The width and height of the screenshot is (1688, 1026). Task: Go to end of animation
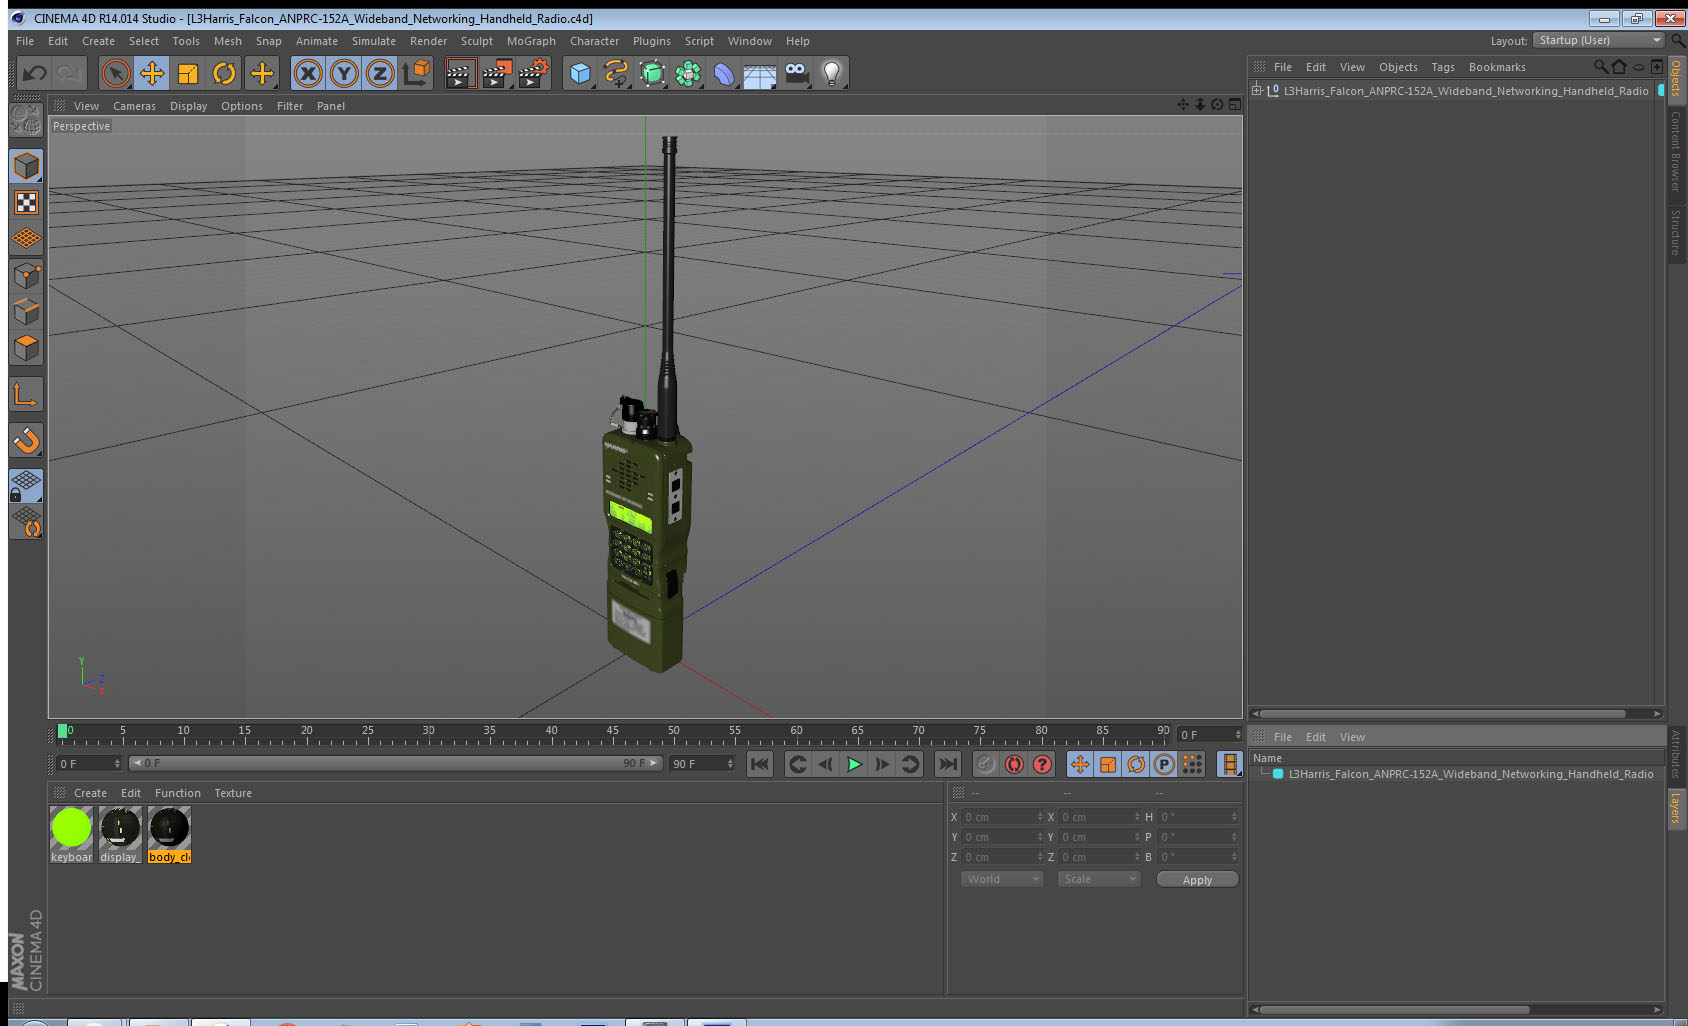[x=947, y=764]
